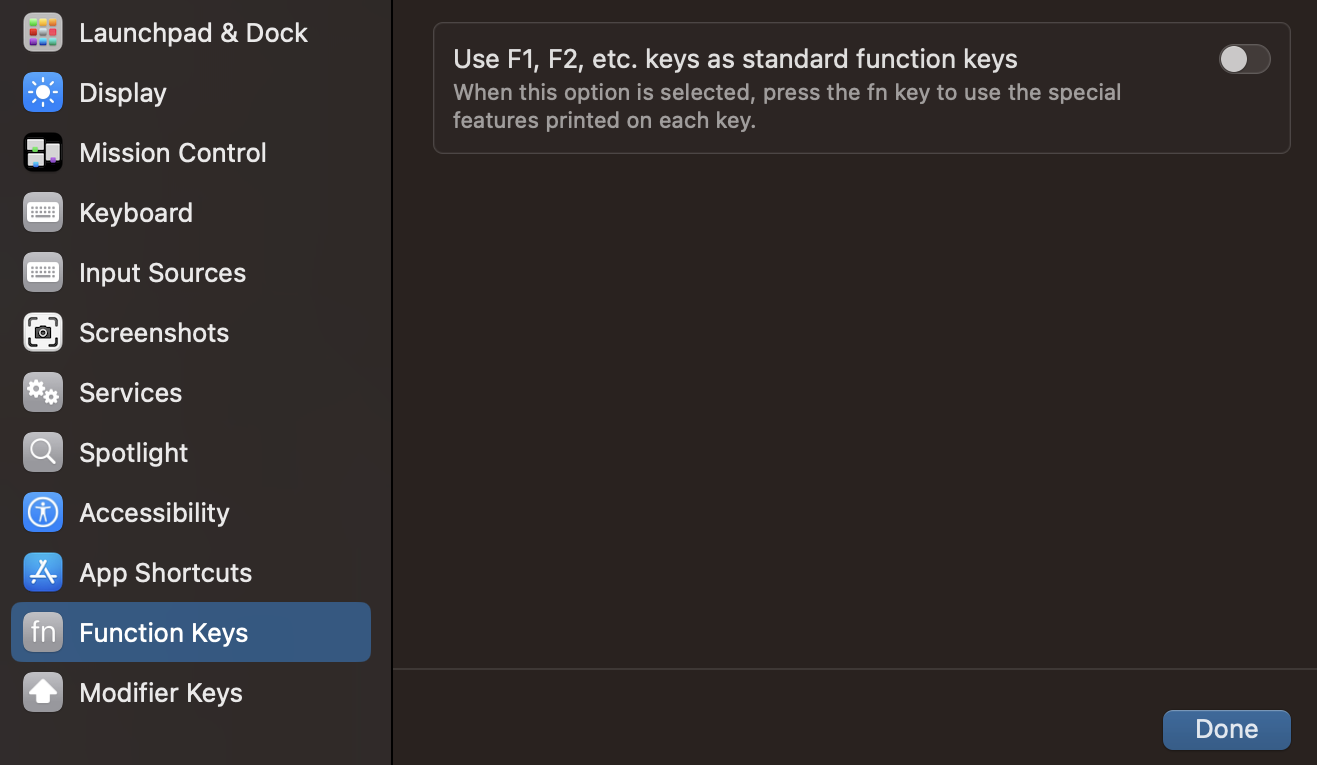
Task: Click the Accessibility icon
Action: pos(42,512)
